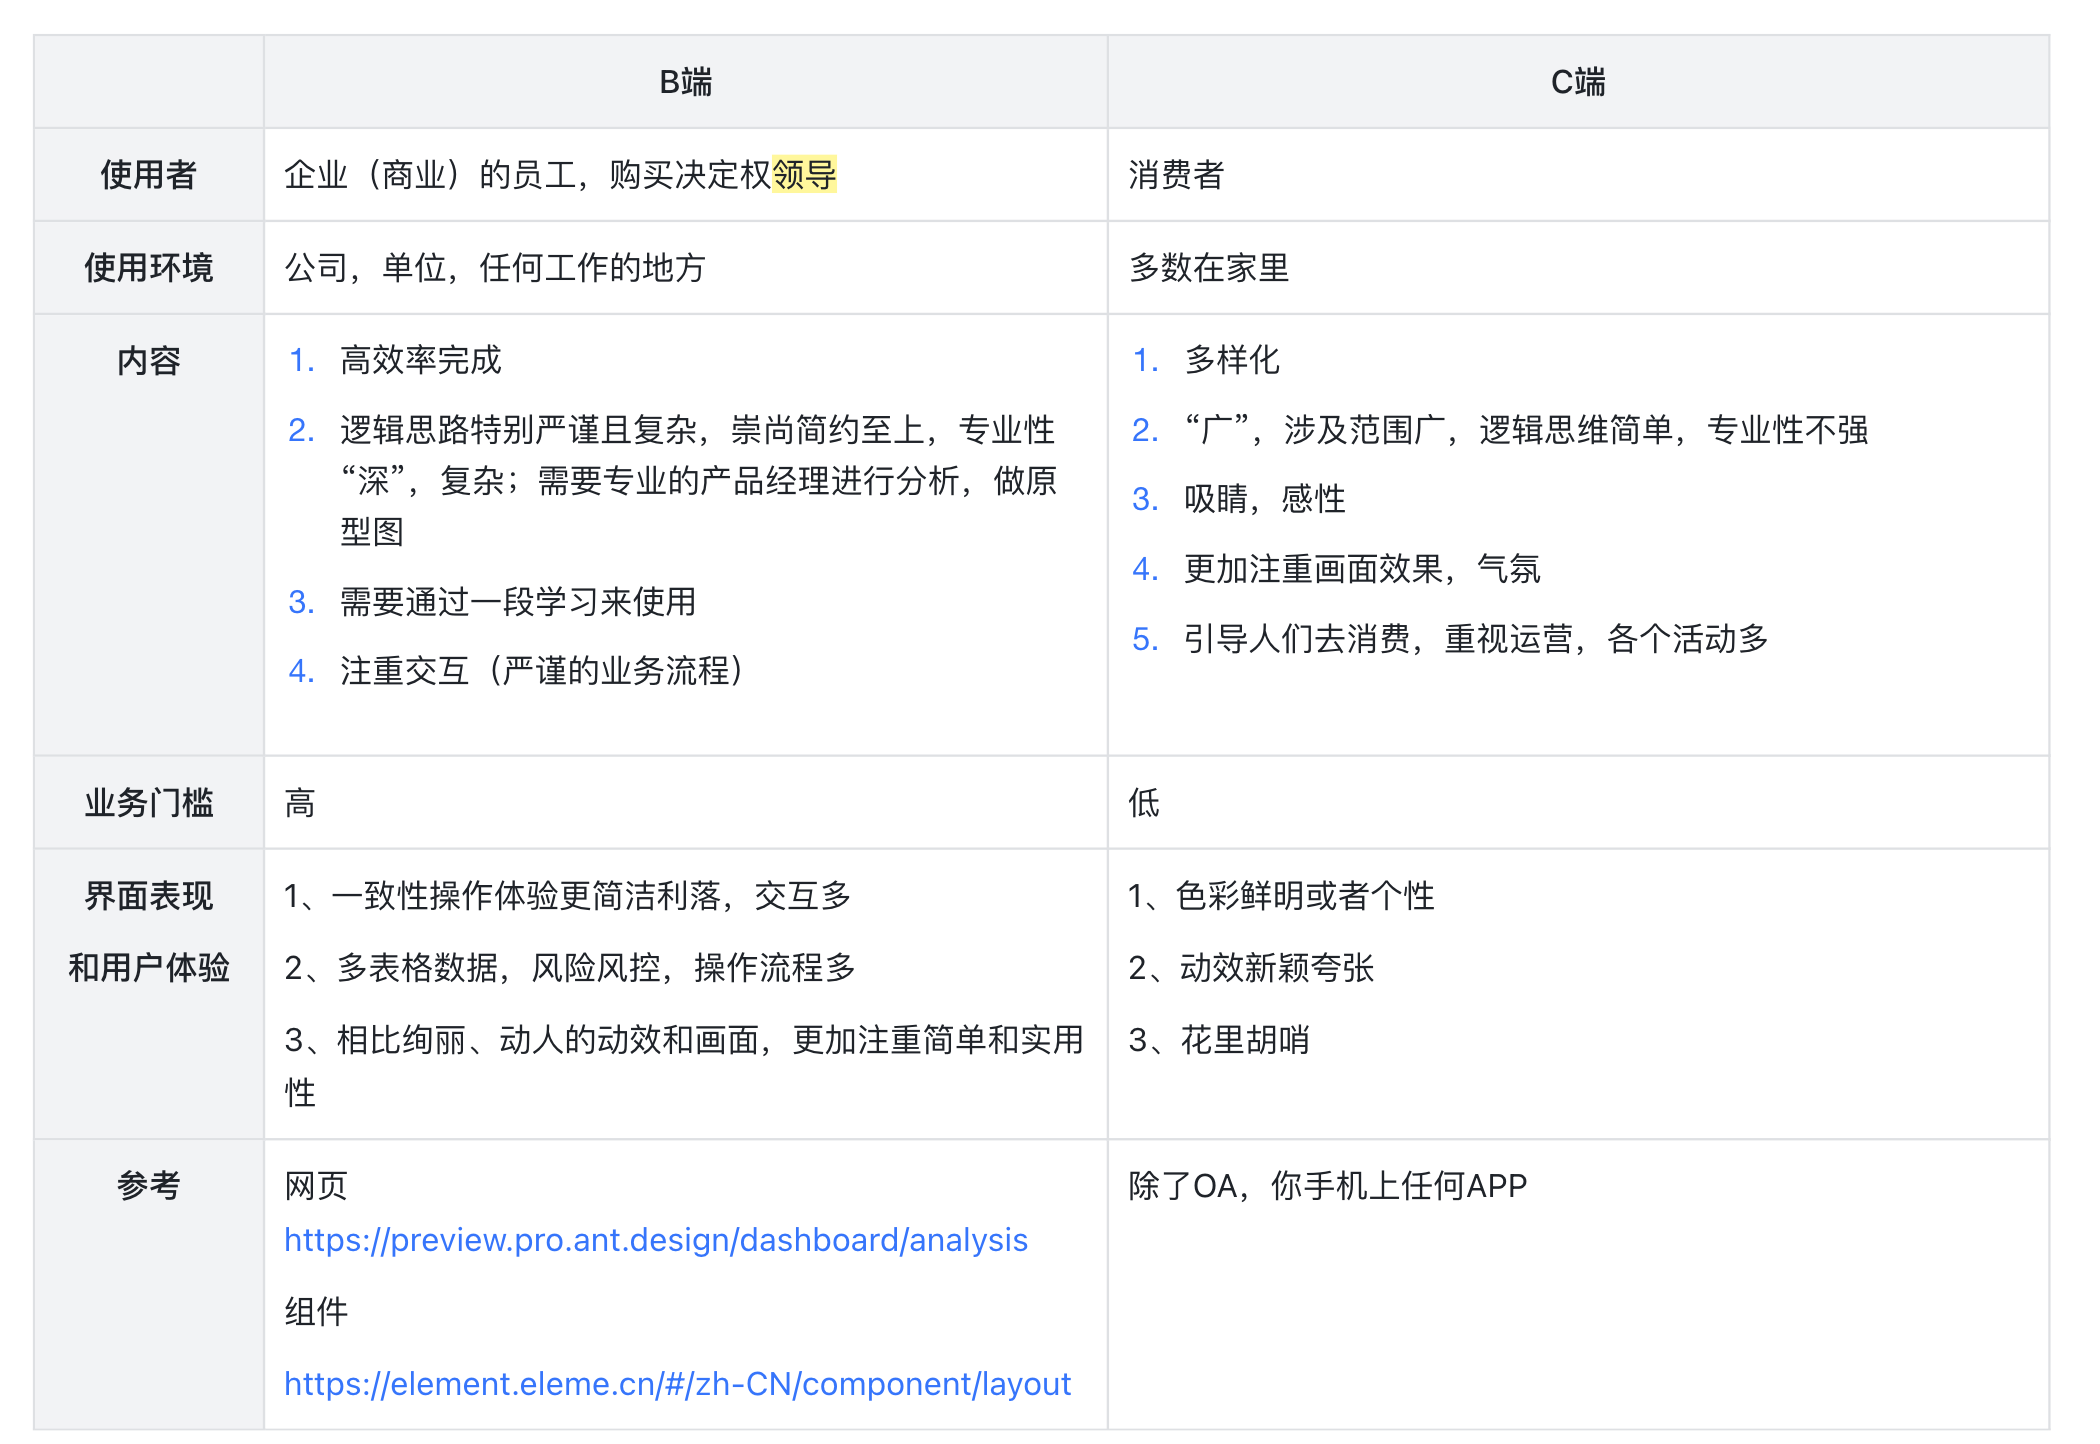This screenshot has height=1444, width=2100.
Task: Click the C端 column header
Action: [x=1577, y=82]
